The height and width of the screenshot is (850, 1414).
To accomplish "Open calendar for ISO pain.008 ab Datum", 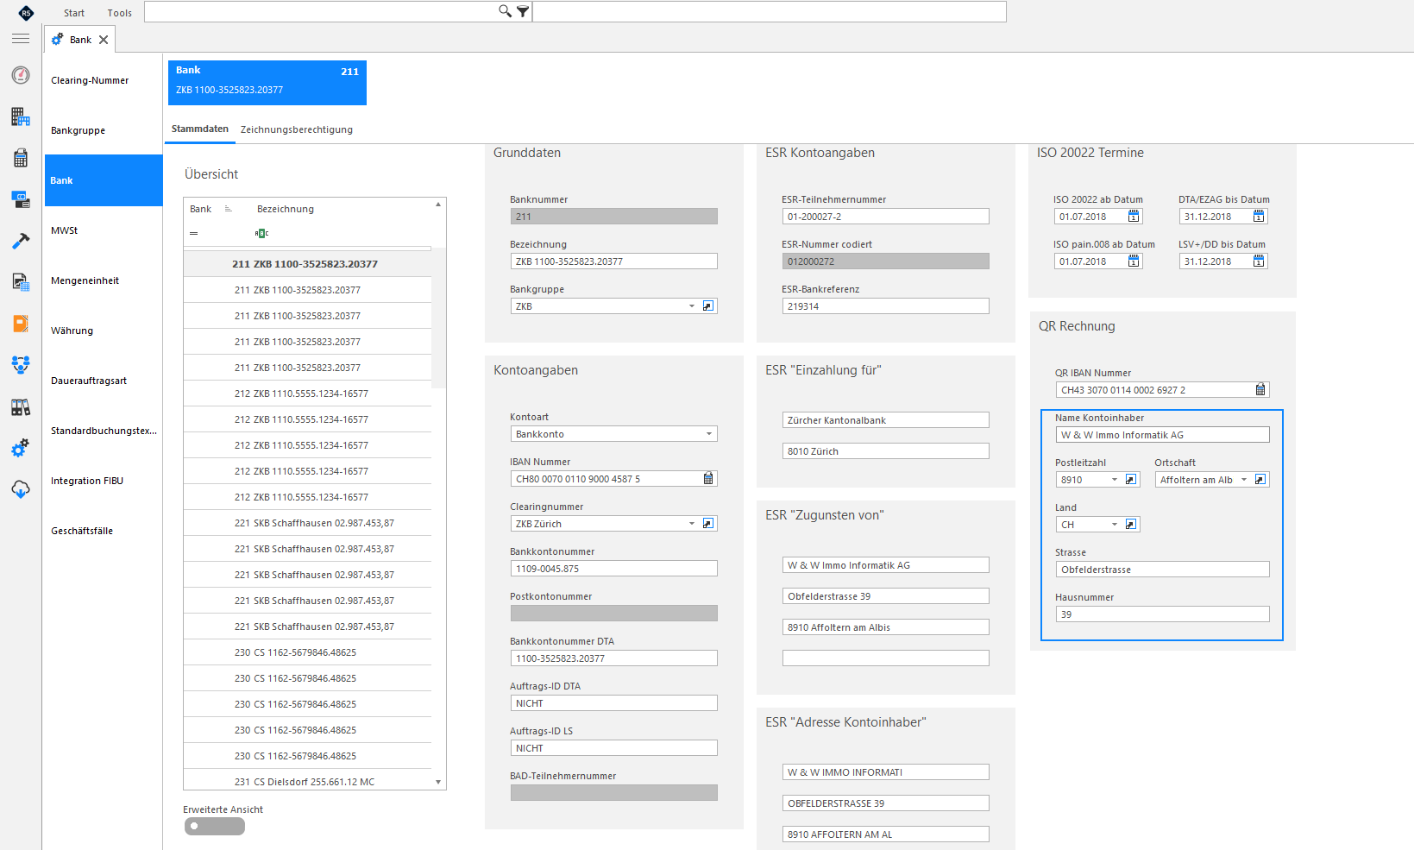I will point(1134,261).
